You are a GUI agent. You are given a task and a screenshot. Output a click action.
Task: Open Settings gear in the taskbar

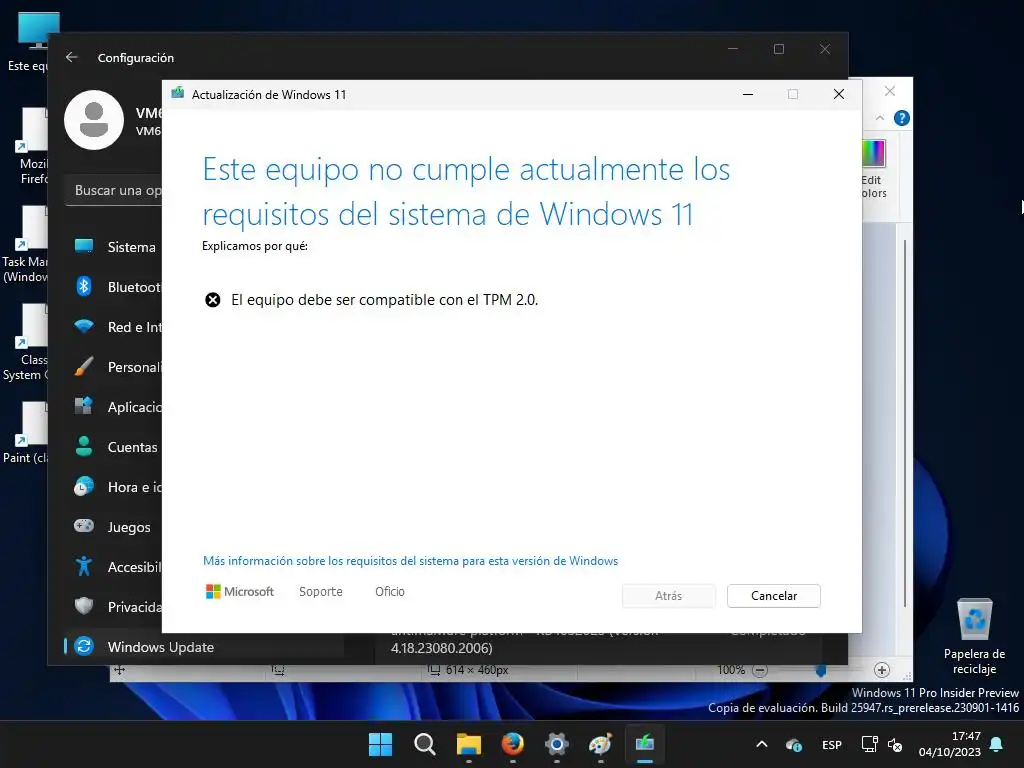[556, 744]
